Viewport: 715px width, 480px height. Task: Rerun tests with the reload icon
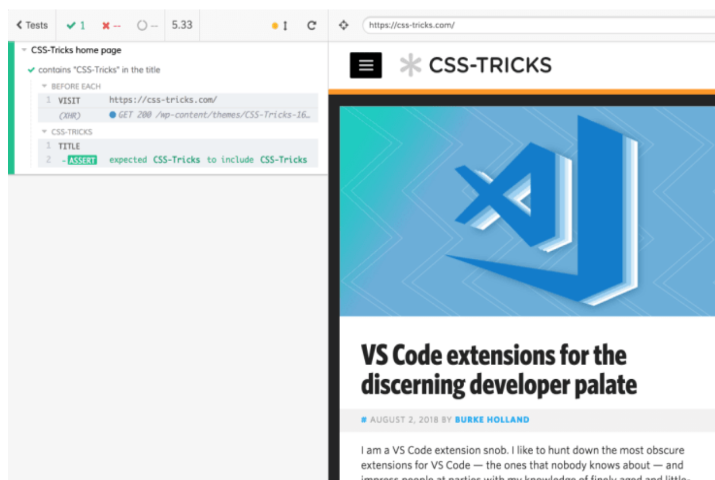(x=311, y=25)
